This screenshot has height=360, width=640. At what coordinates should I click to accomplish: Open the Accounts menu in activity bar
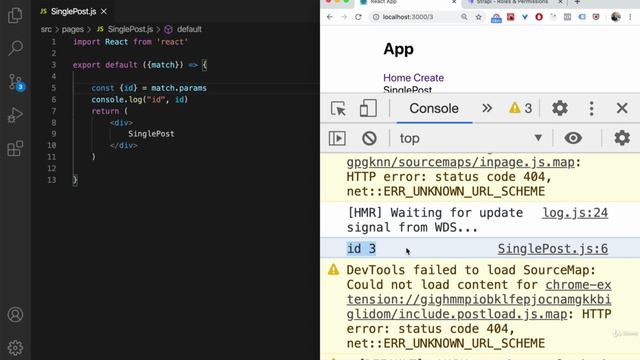click(x=15, y=315)
